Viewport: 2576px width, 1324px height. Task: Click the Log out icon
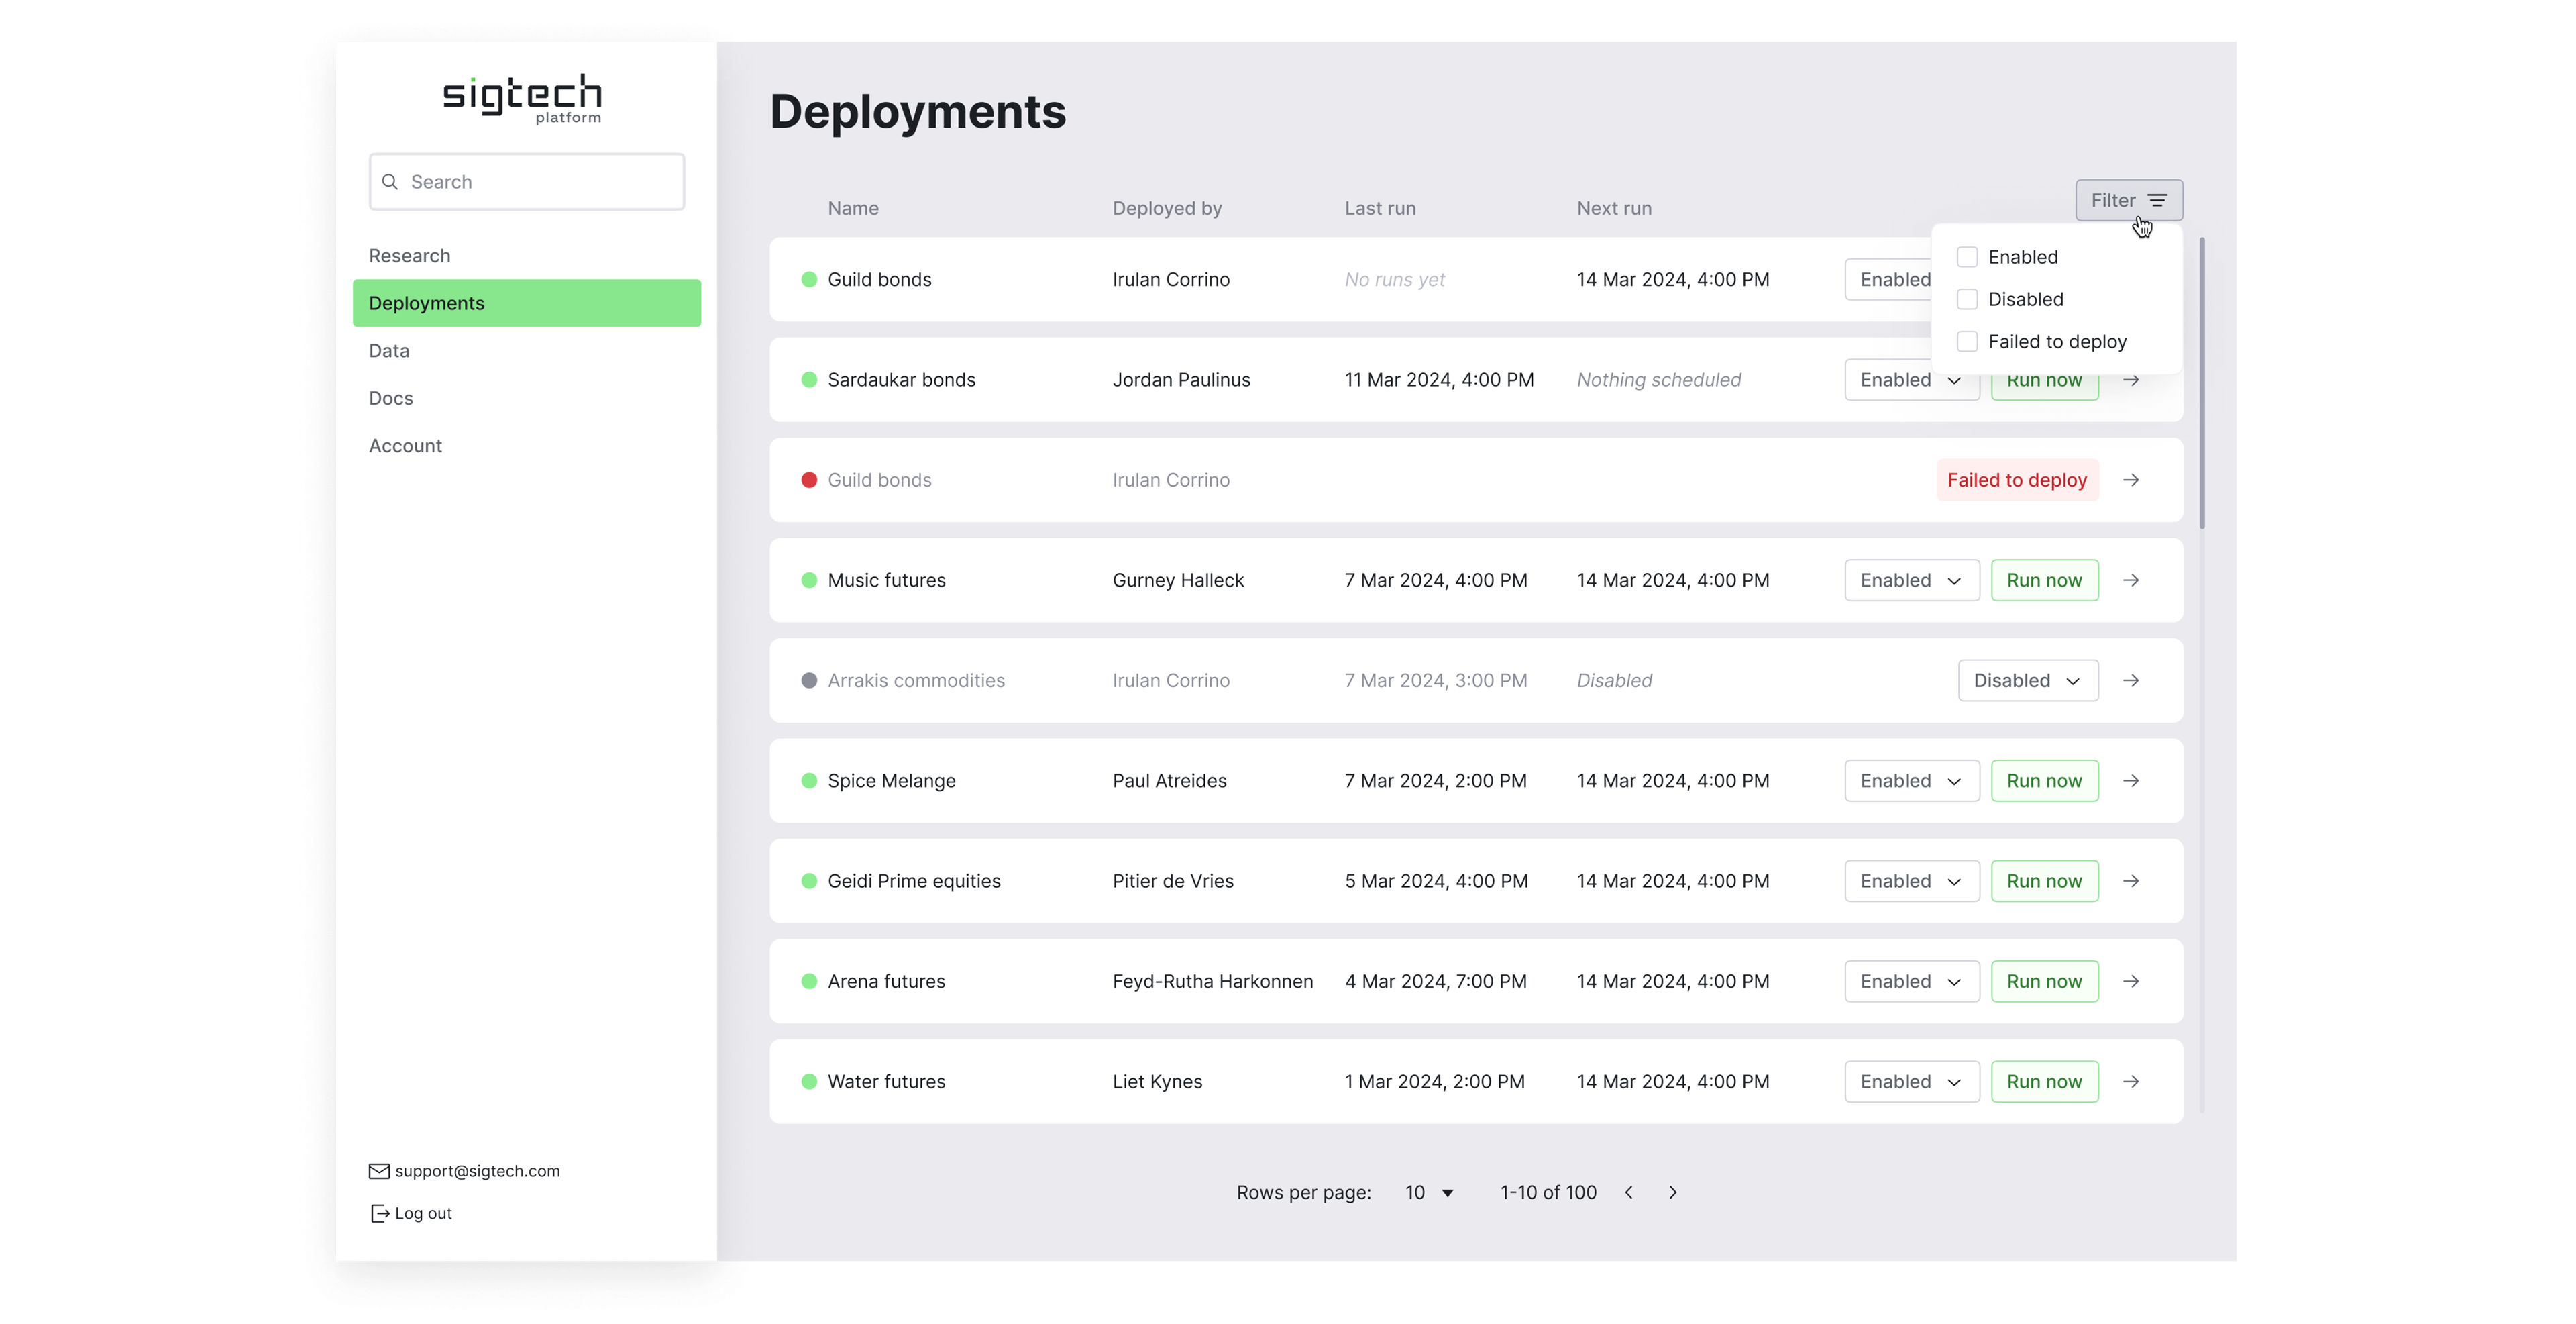click(380, 1213)
